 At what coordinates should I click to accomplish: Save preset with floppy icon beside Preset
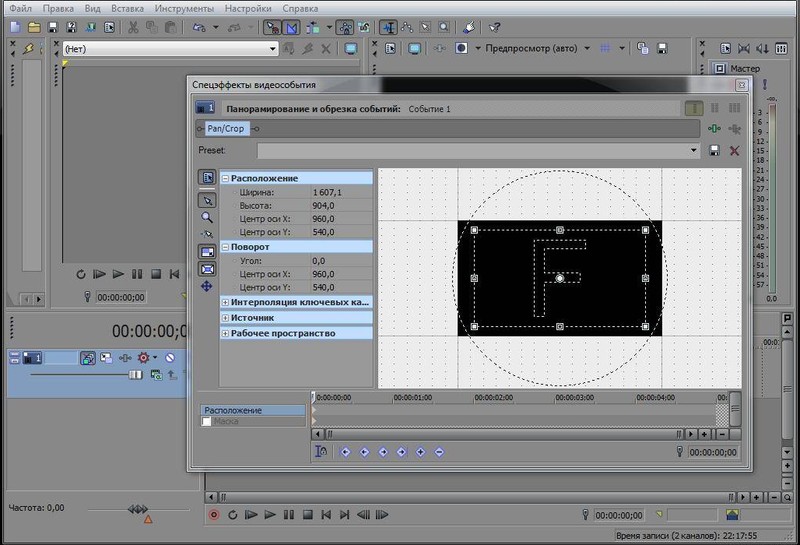pyautogui.click(x=714, y=151)
